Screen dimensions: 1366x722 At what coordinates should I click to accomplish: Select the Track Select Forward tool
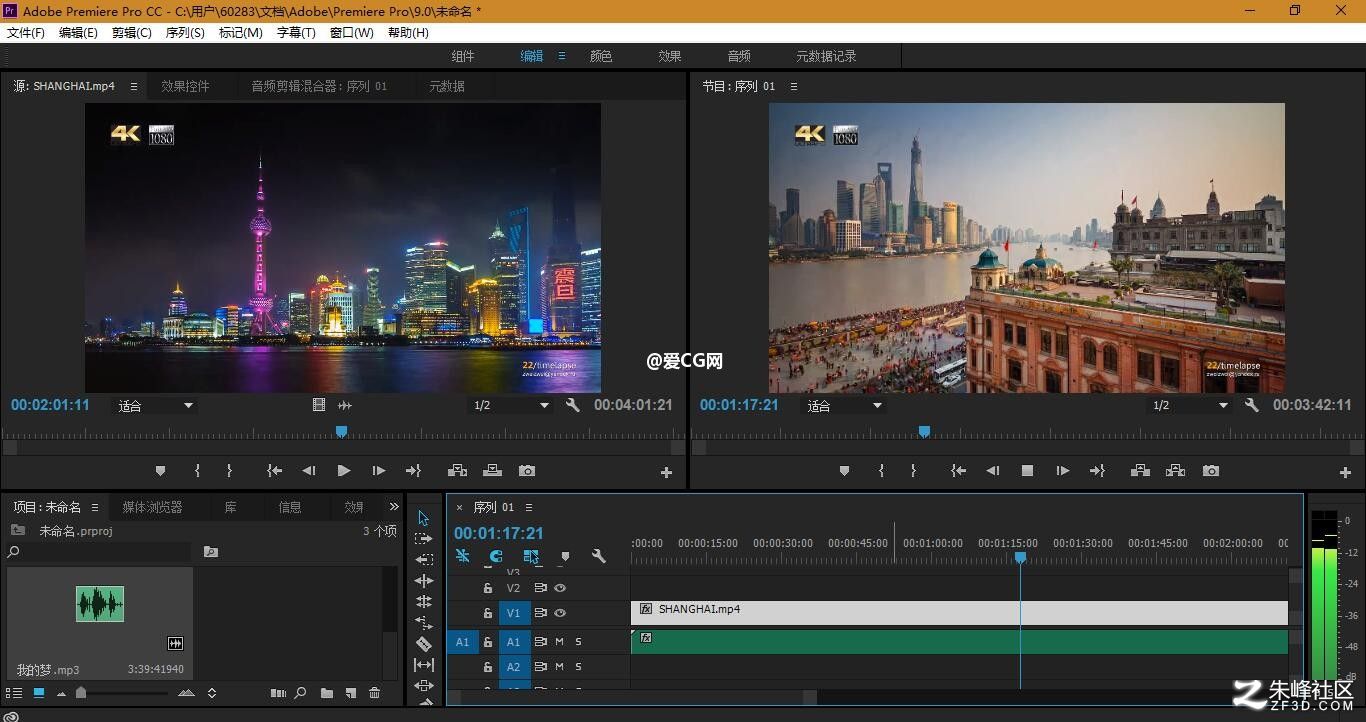(x=423, y=539)
